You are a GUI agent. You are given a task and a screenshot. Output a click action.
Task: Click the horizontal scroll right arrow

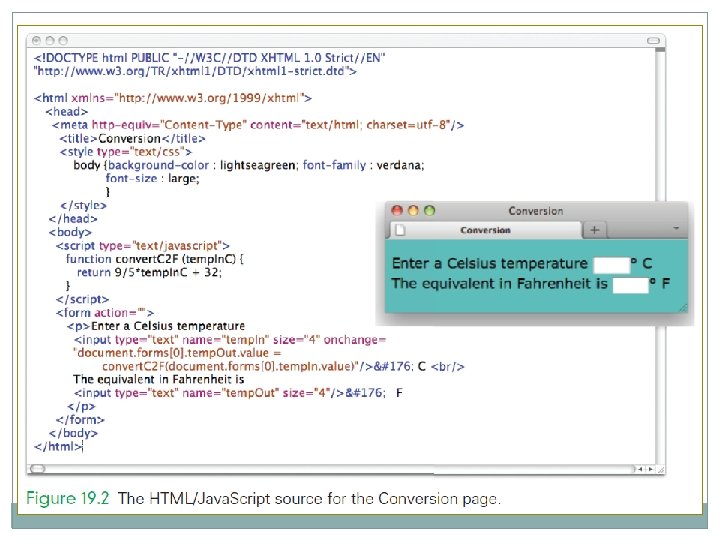coord(650,469)
